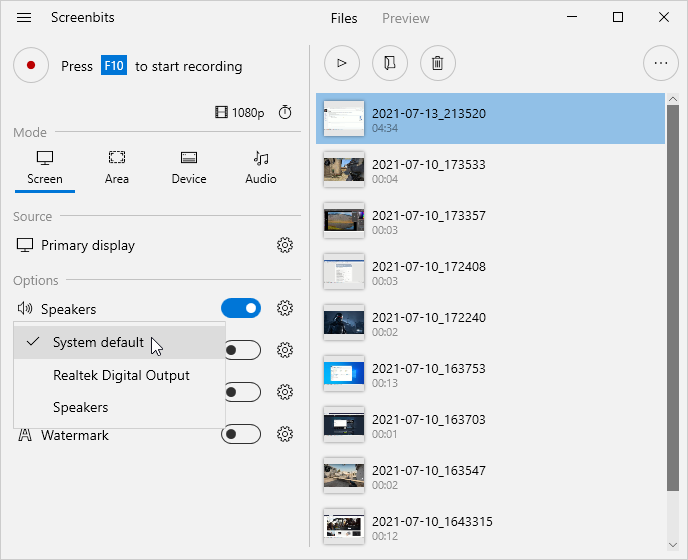Select recording 2021-07-10_1643315

pos(490,525)
